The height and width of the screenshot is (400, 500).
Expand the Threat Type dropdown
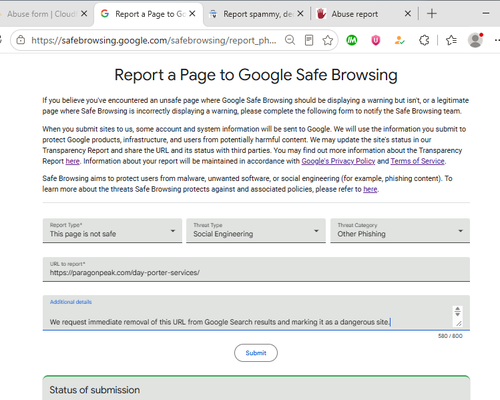[256, 230]
